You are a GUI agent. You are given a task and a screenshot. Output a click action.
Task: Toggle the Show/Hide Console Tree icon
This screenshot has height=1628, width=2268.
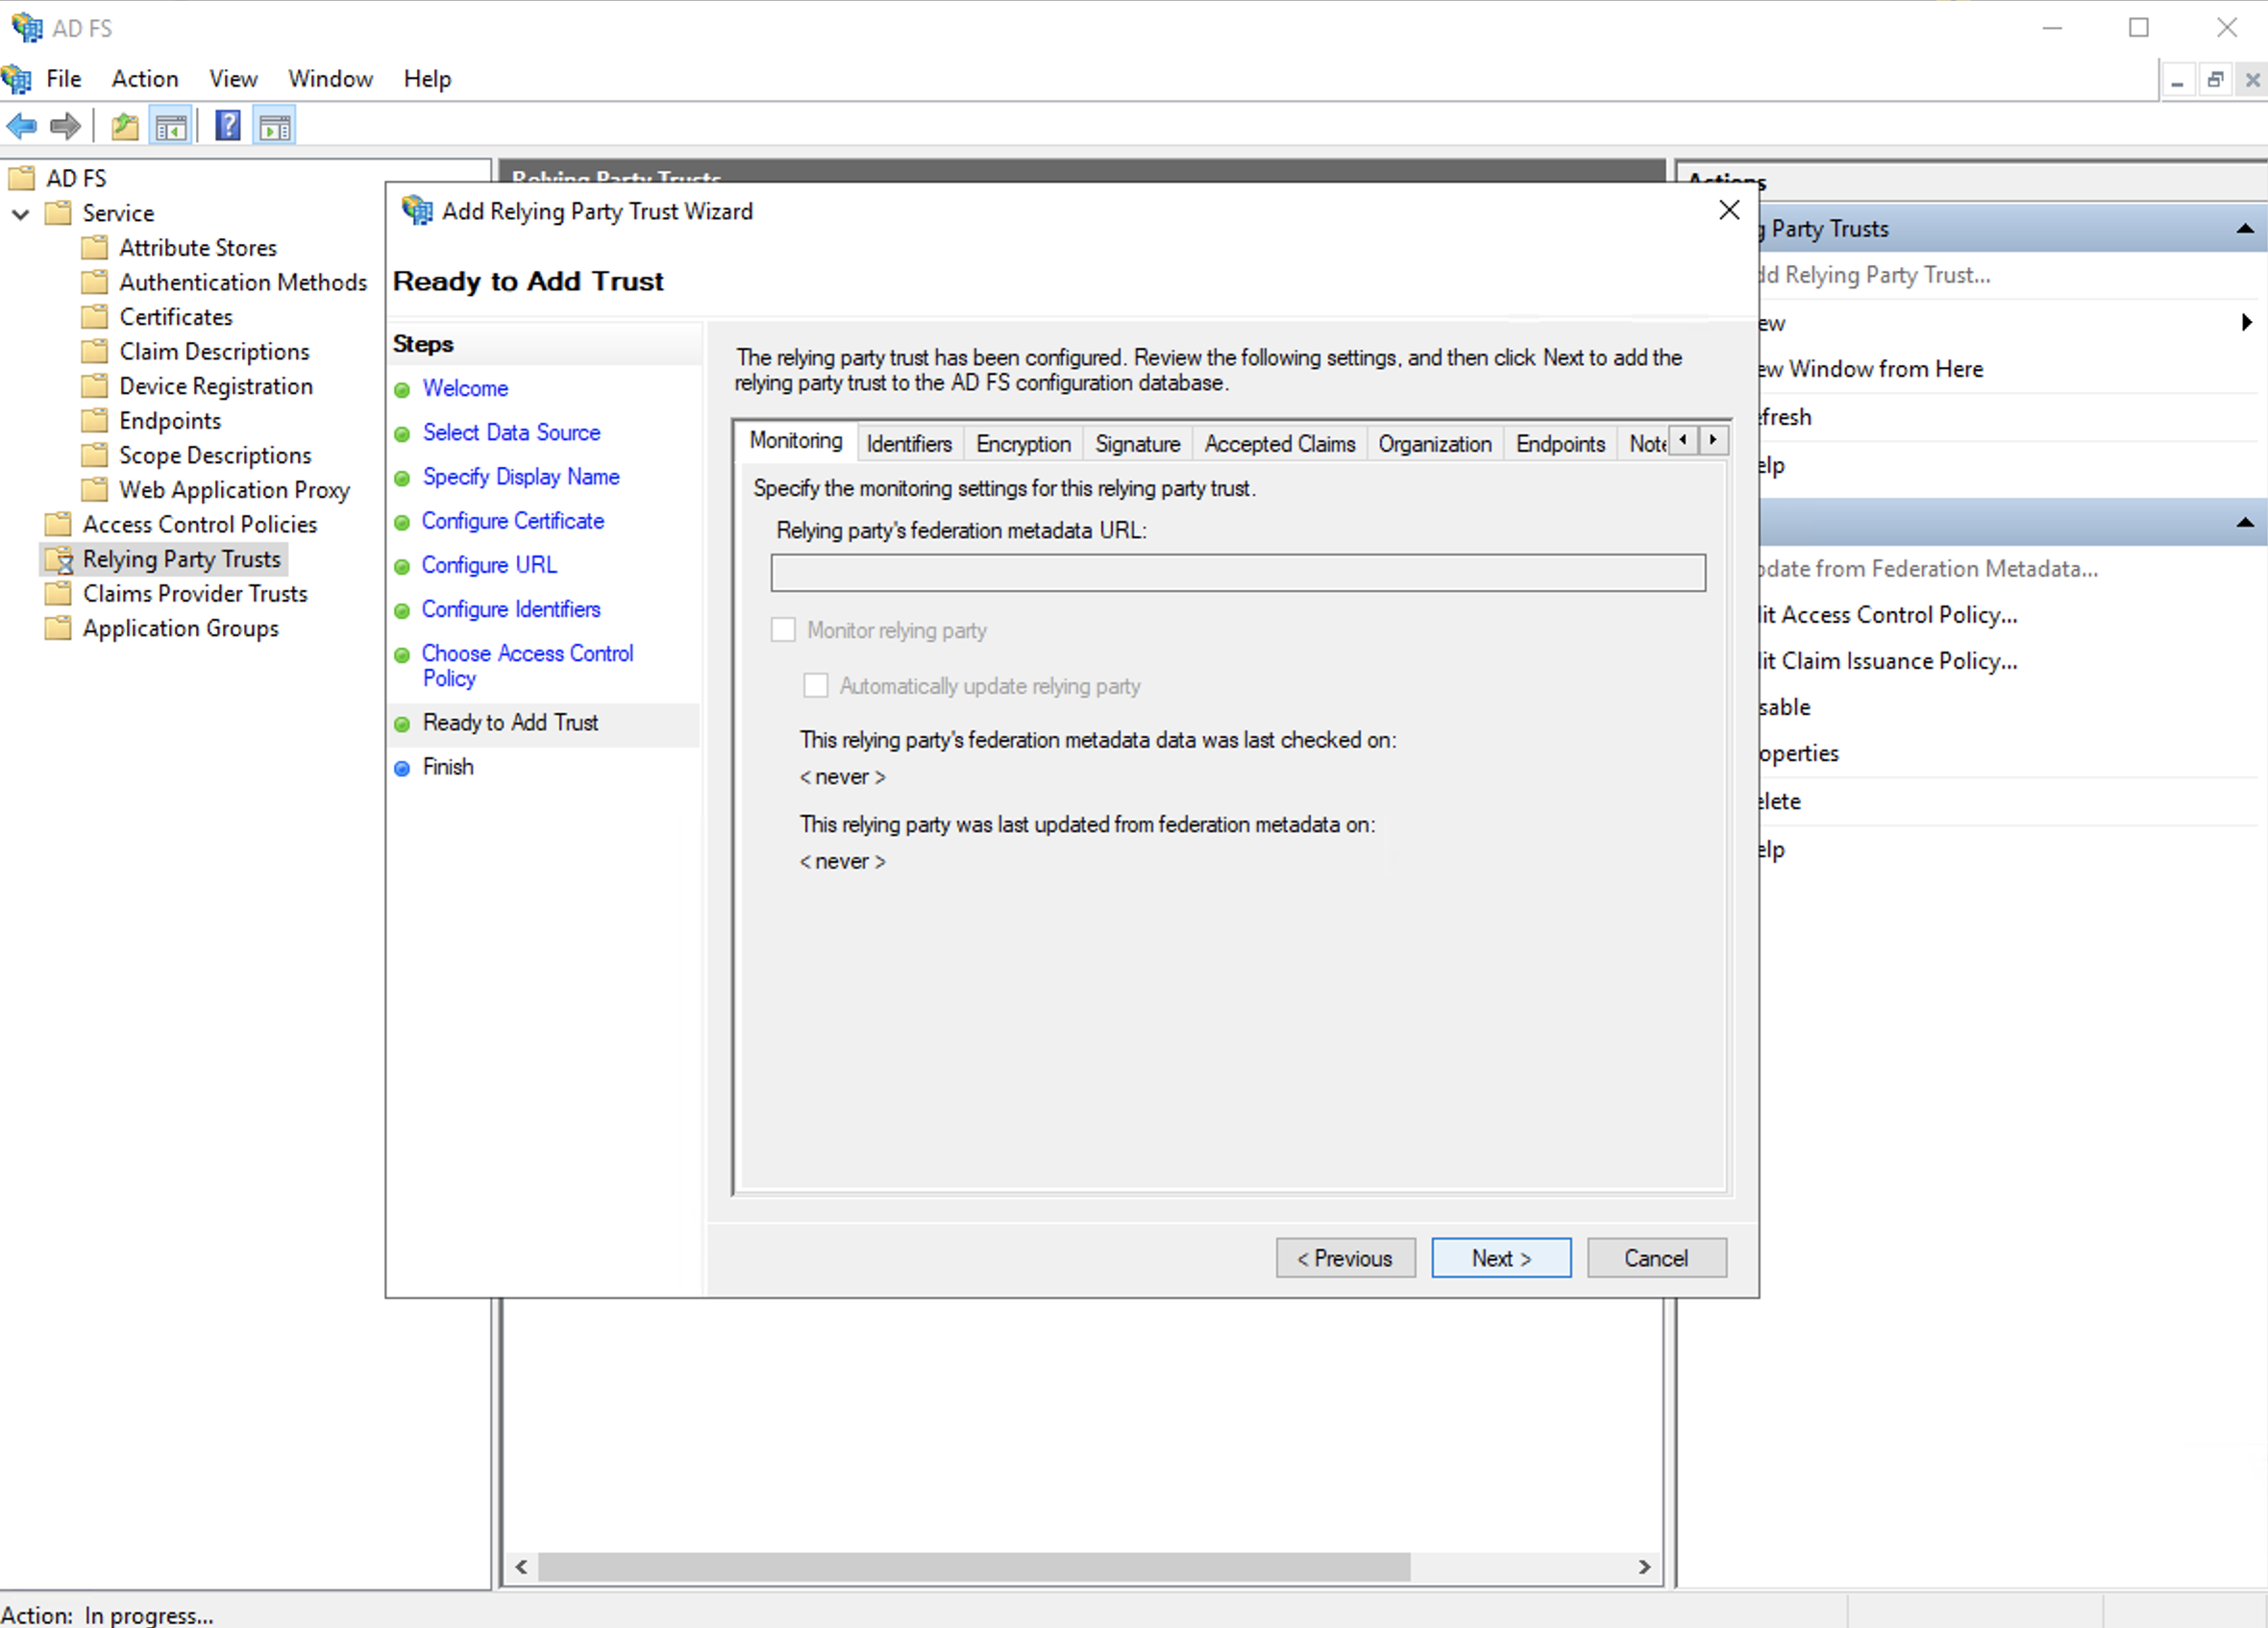(170, 126)
